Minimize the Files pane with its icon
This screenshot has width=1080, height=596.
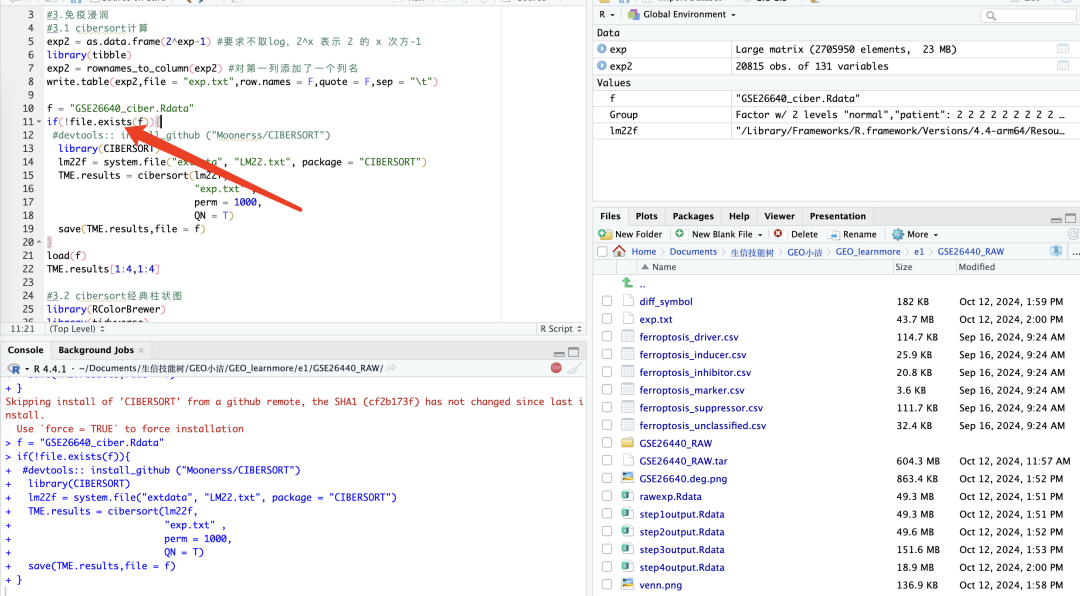point(1056,219)
